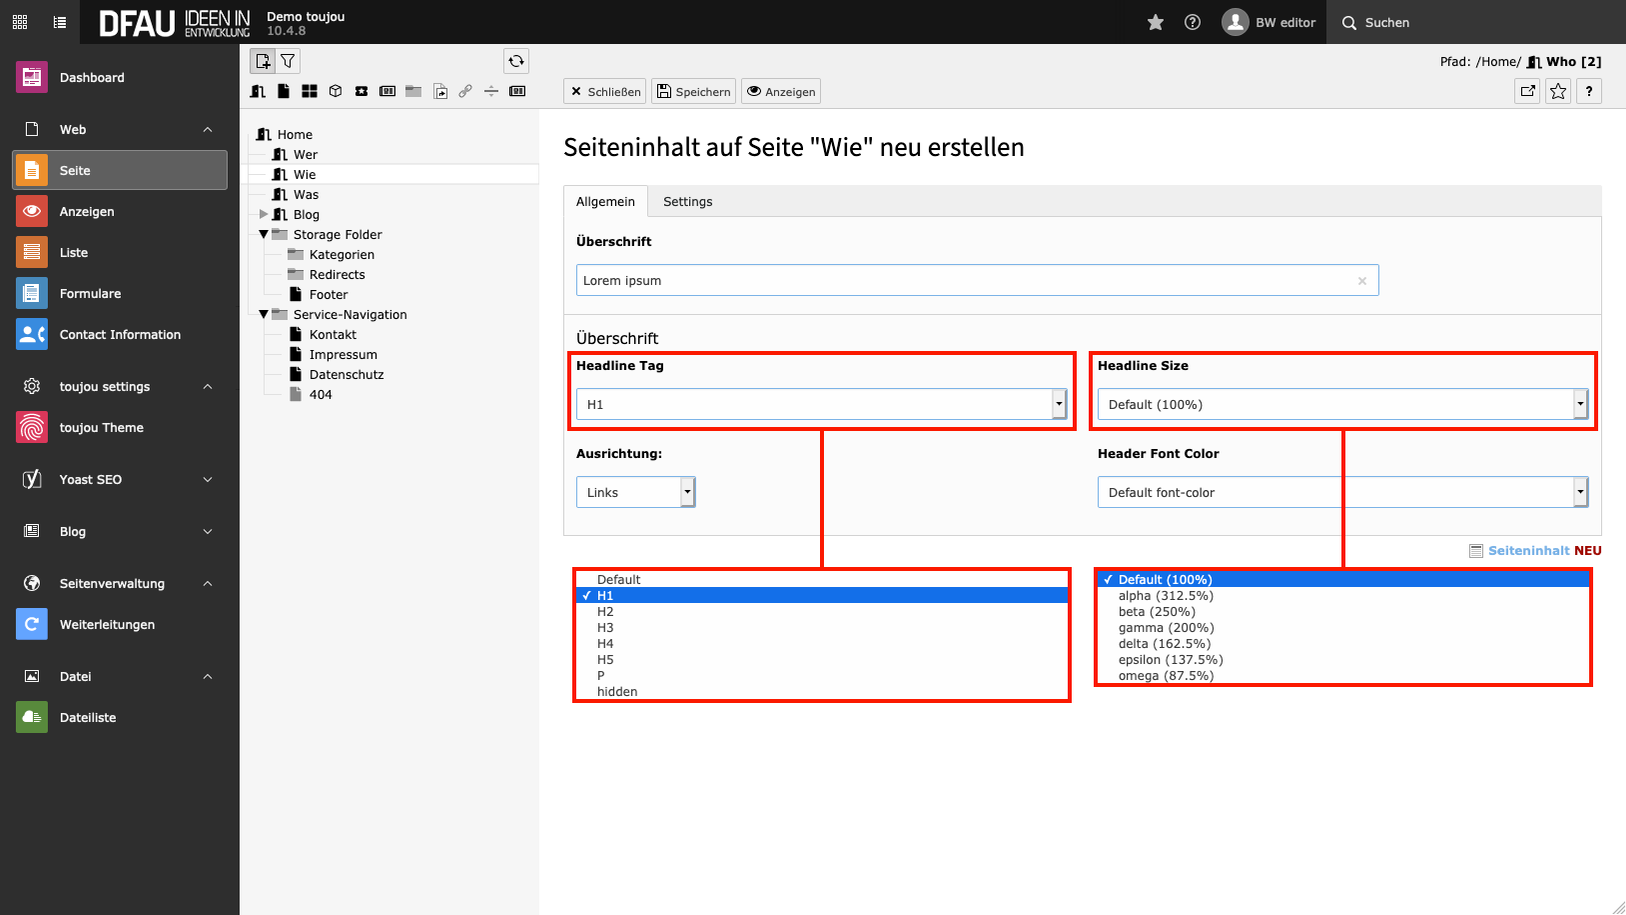Switch to the Settings tab

pos(687,201)
